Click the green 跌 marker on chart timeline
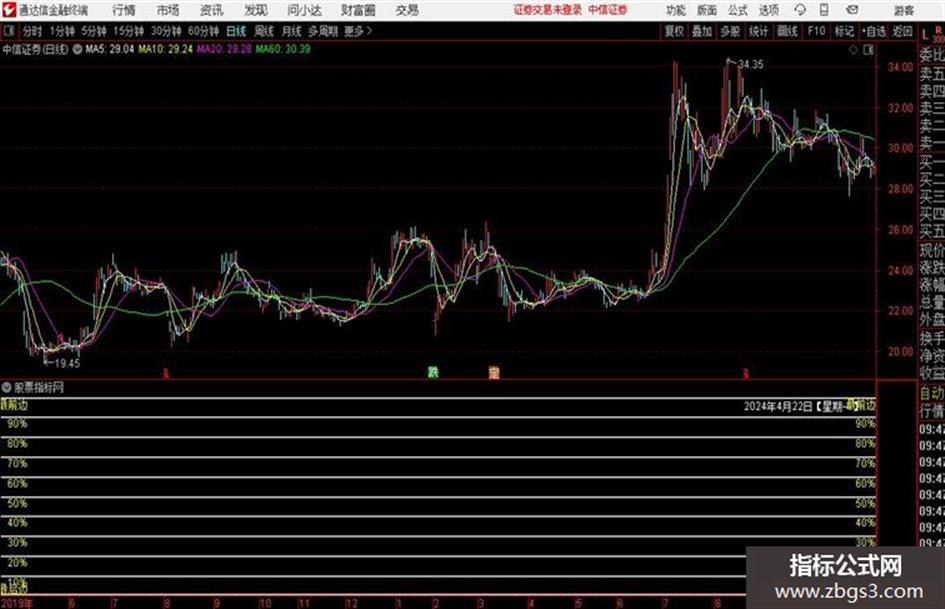 point(433,372)
